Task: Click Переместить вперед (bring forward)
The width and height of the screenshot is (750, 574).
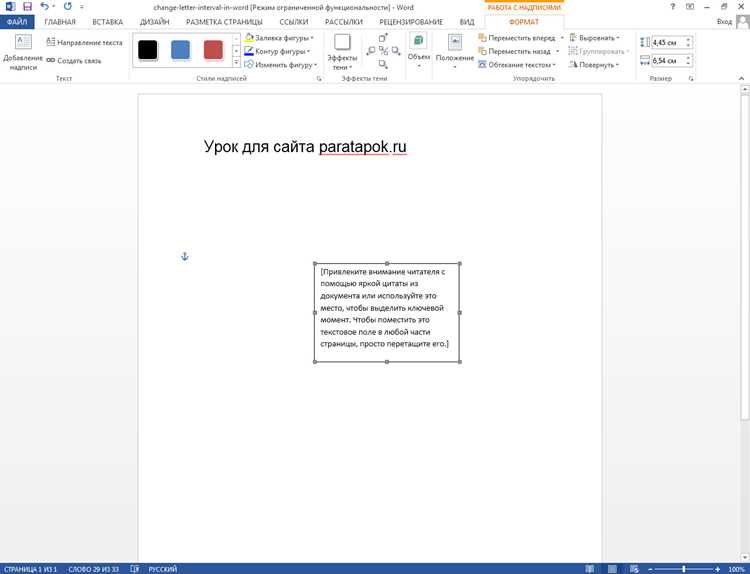Action: [517, 38]
